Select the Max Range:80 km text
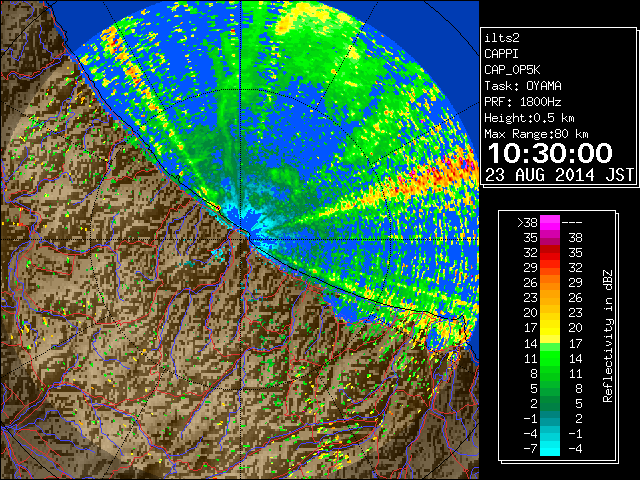 coord(536,134)
